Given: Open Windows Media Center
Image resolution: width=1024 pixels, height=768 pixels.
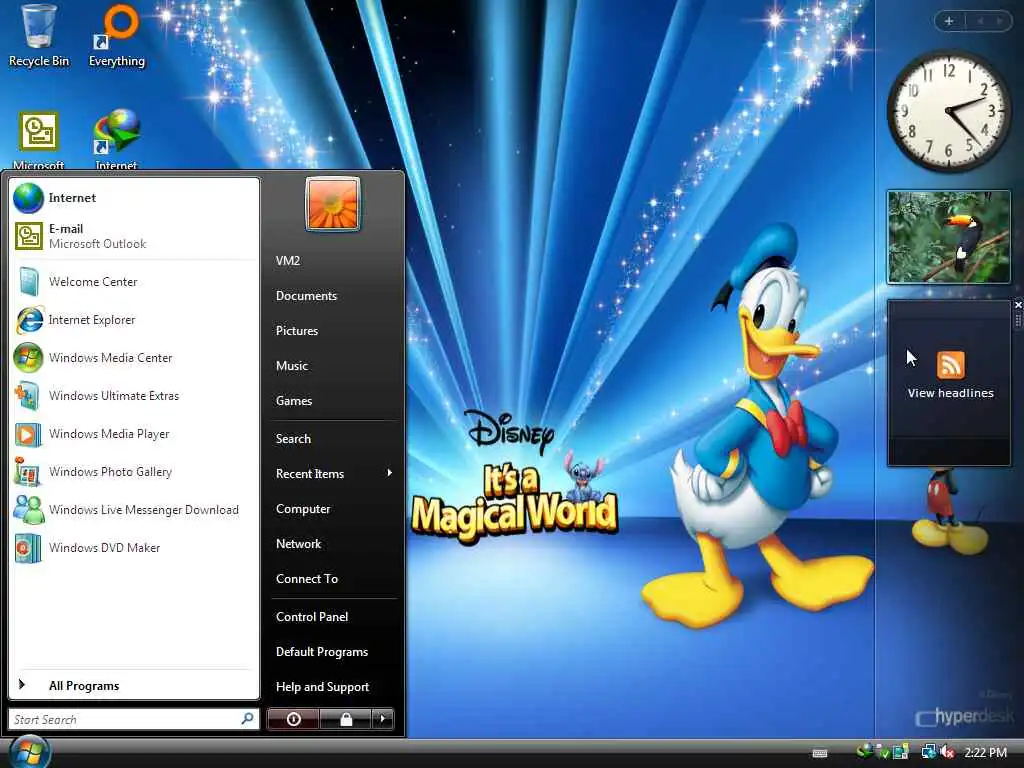Looking at the screenshot, I should (x=135, y=358).
